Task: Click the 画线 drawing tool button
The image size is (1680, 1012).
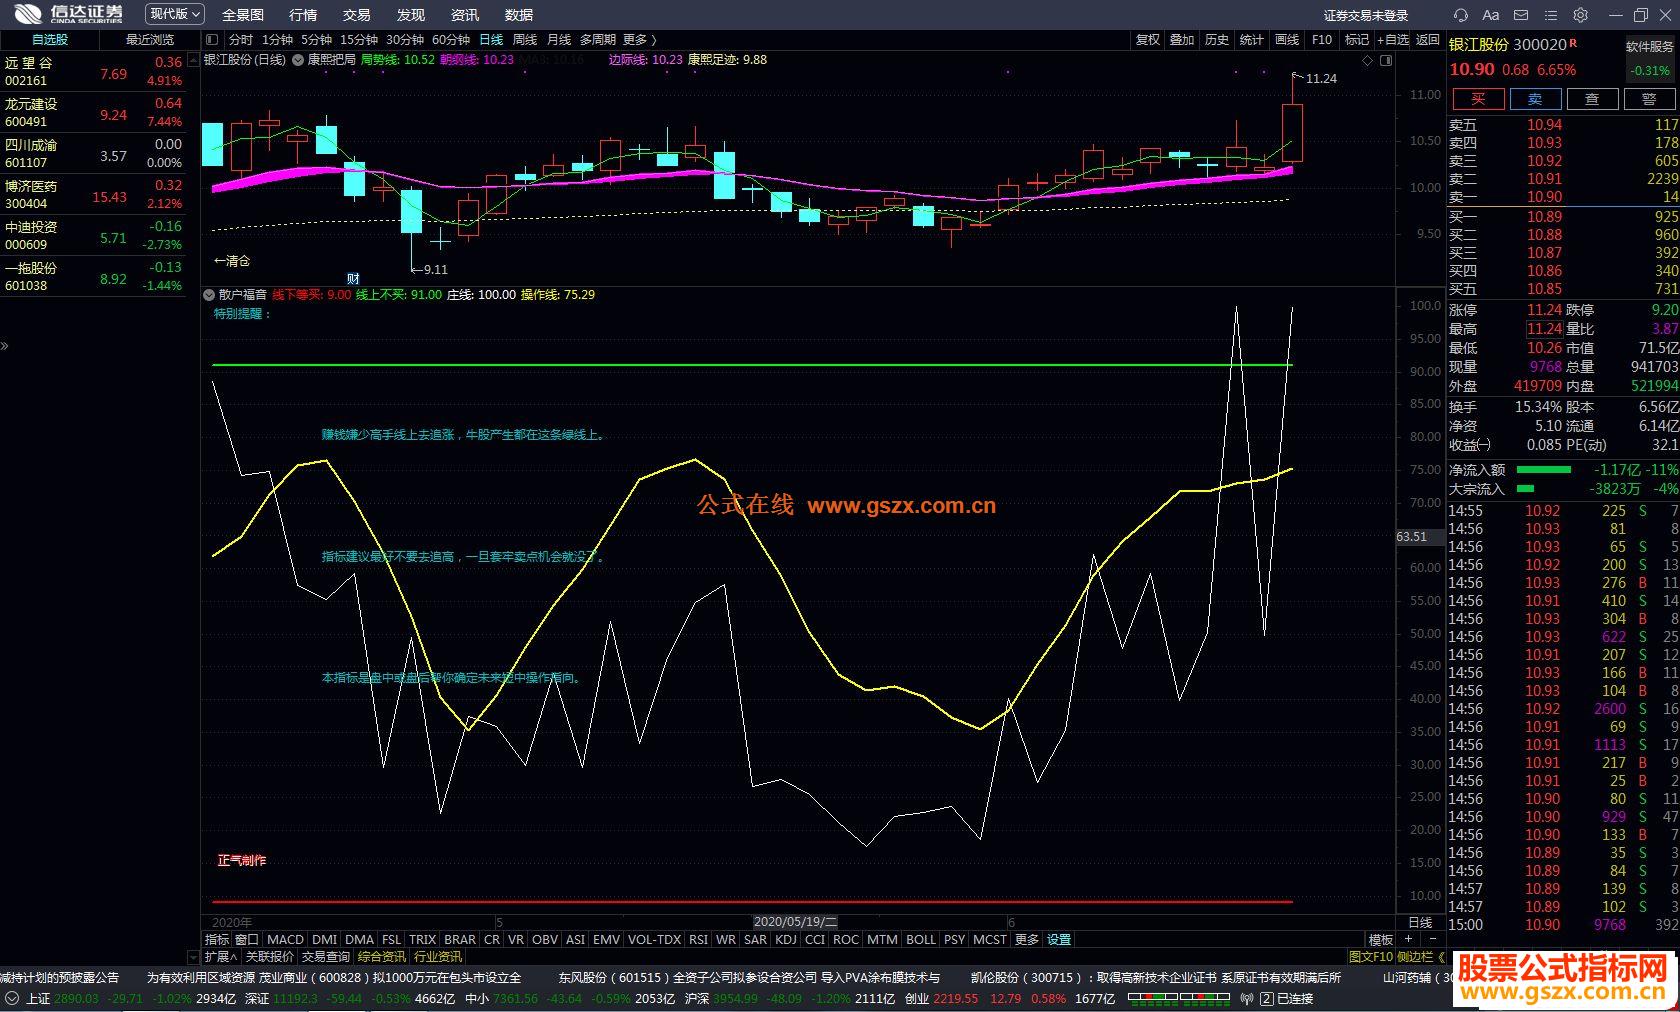Action: (x=1287, y=40)
